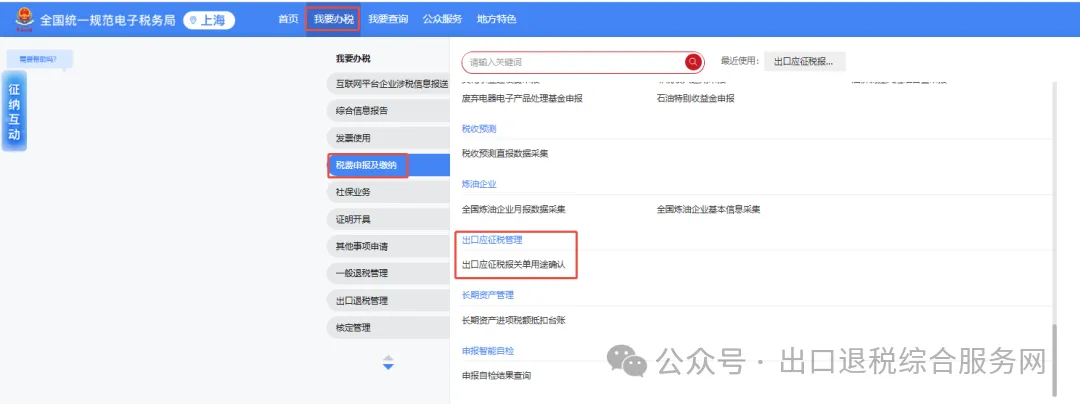Click the 出口应征税管理 section heading
The height and width of the screenshot is (404, 1080).
point(492,240)
